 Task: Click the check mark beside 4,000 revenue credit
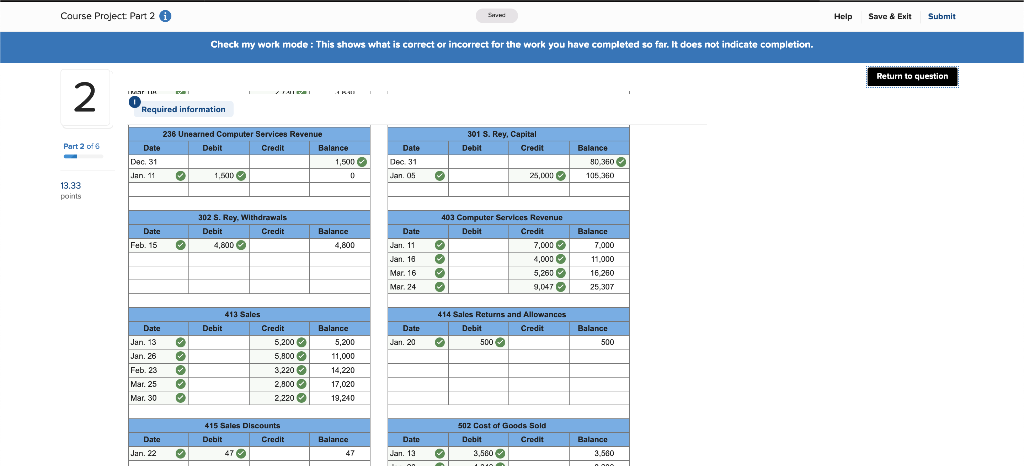(560, 259)
